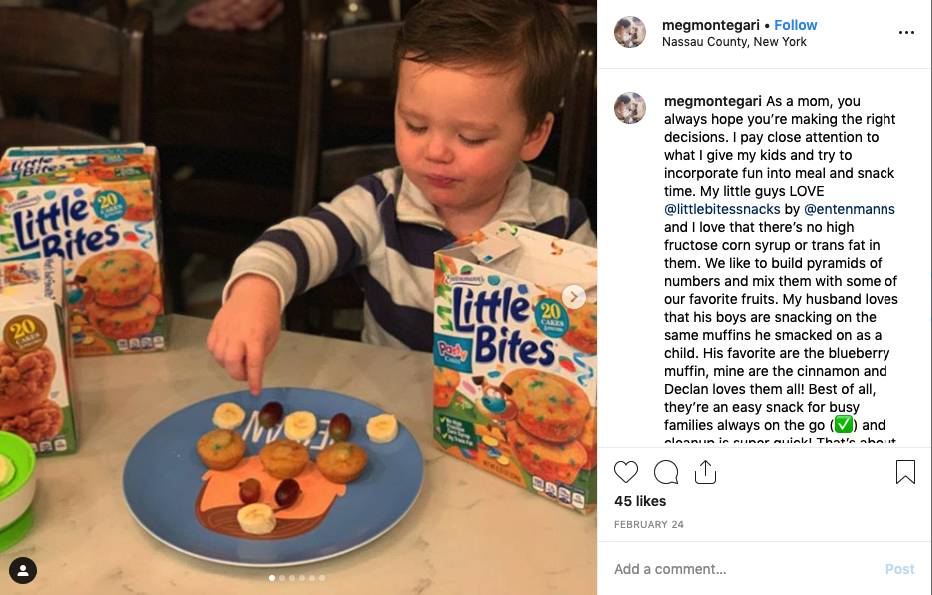Jump to the last carousel dot

322,578
